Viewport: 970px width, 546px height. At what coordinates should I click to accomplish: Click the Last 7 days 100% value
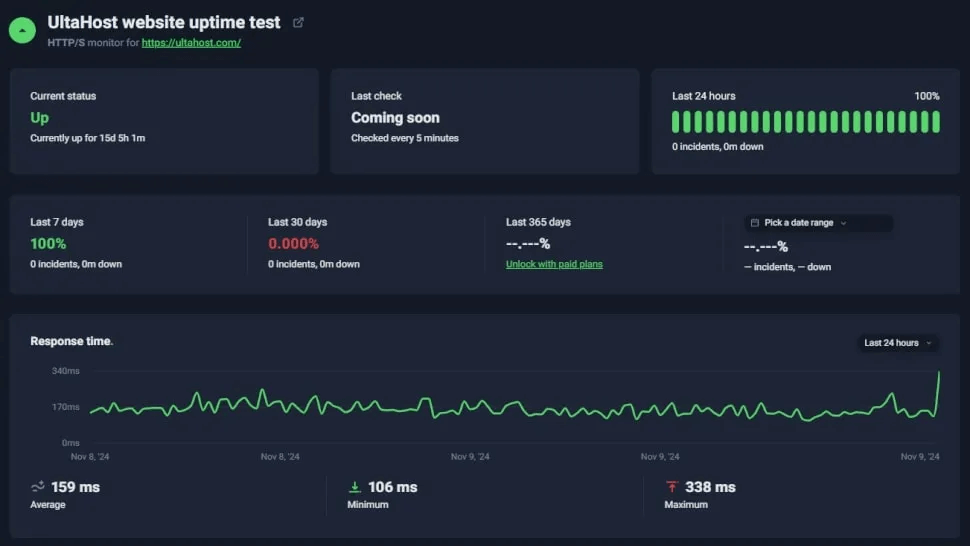point(48,244)
